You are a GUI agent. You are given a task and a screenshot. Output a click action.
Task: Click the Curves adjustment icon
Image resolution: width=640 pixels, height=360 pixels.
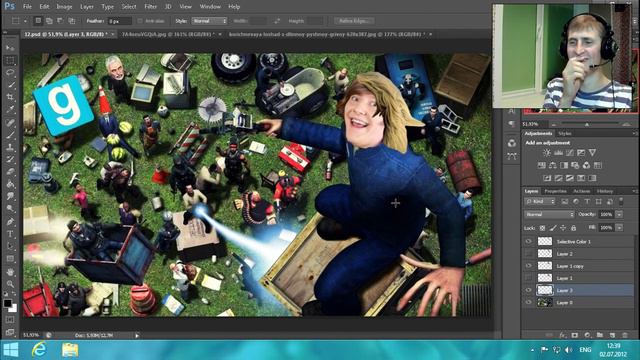pos(569,153)
